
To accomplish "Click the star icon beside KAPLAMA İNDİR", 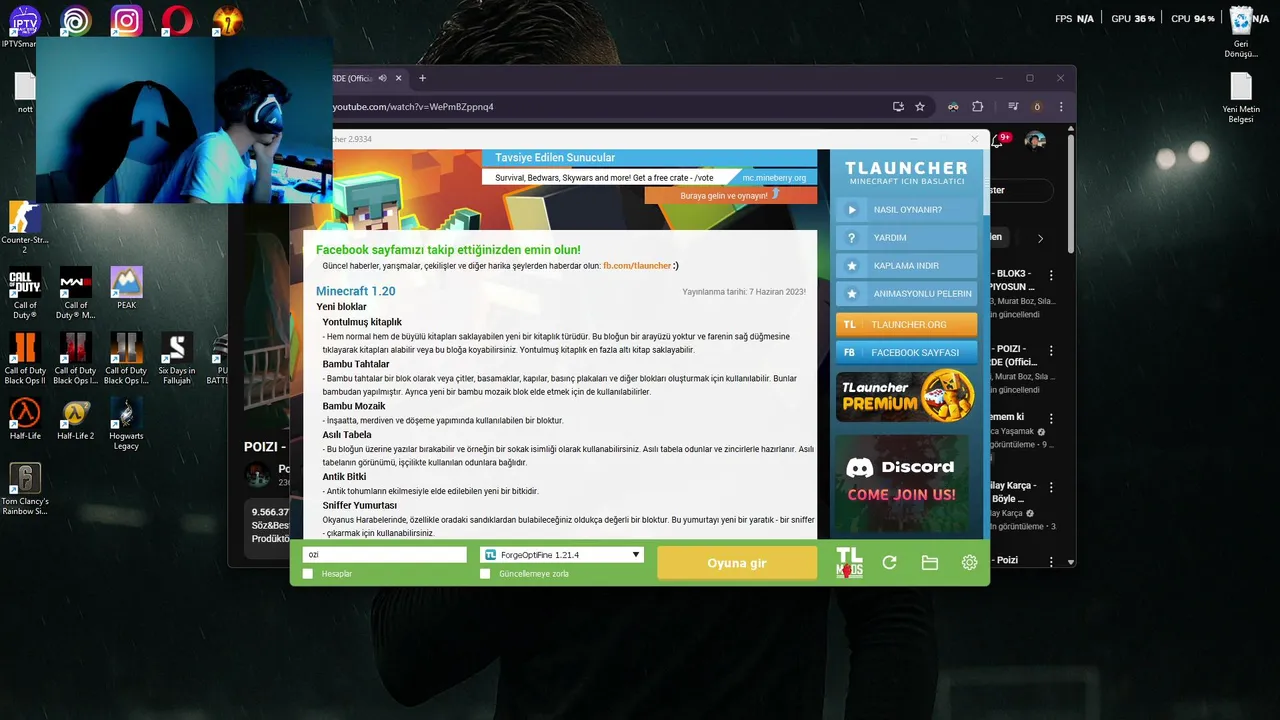I will (x=852, y=266).
